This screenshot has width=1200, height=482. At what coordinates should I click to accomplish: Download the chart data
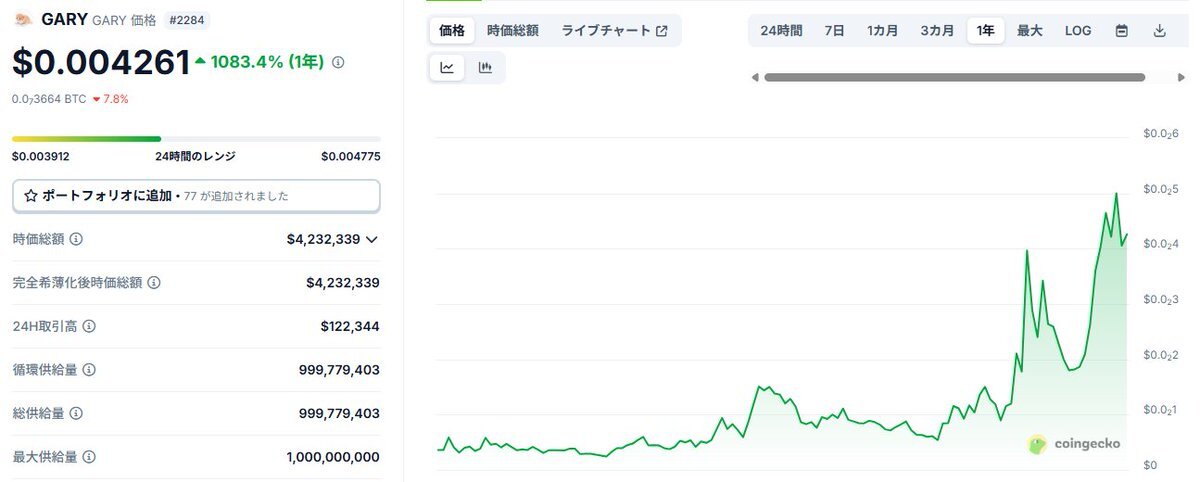click(x=1160, y=31)
